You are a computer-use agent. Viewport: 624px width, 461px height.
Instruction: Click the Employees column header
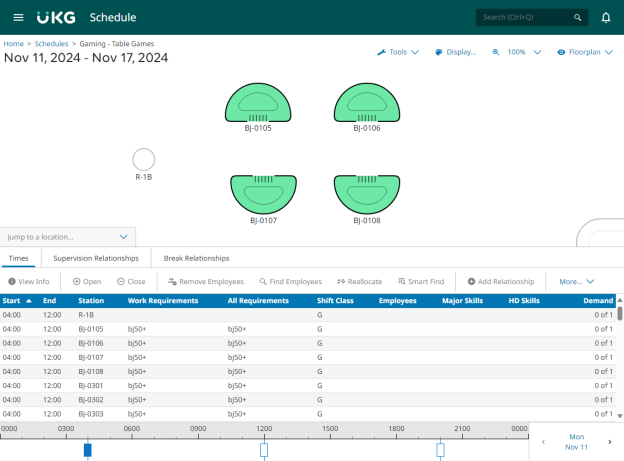point(398,301)
